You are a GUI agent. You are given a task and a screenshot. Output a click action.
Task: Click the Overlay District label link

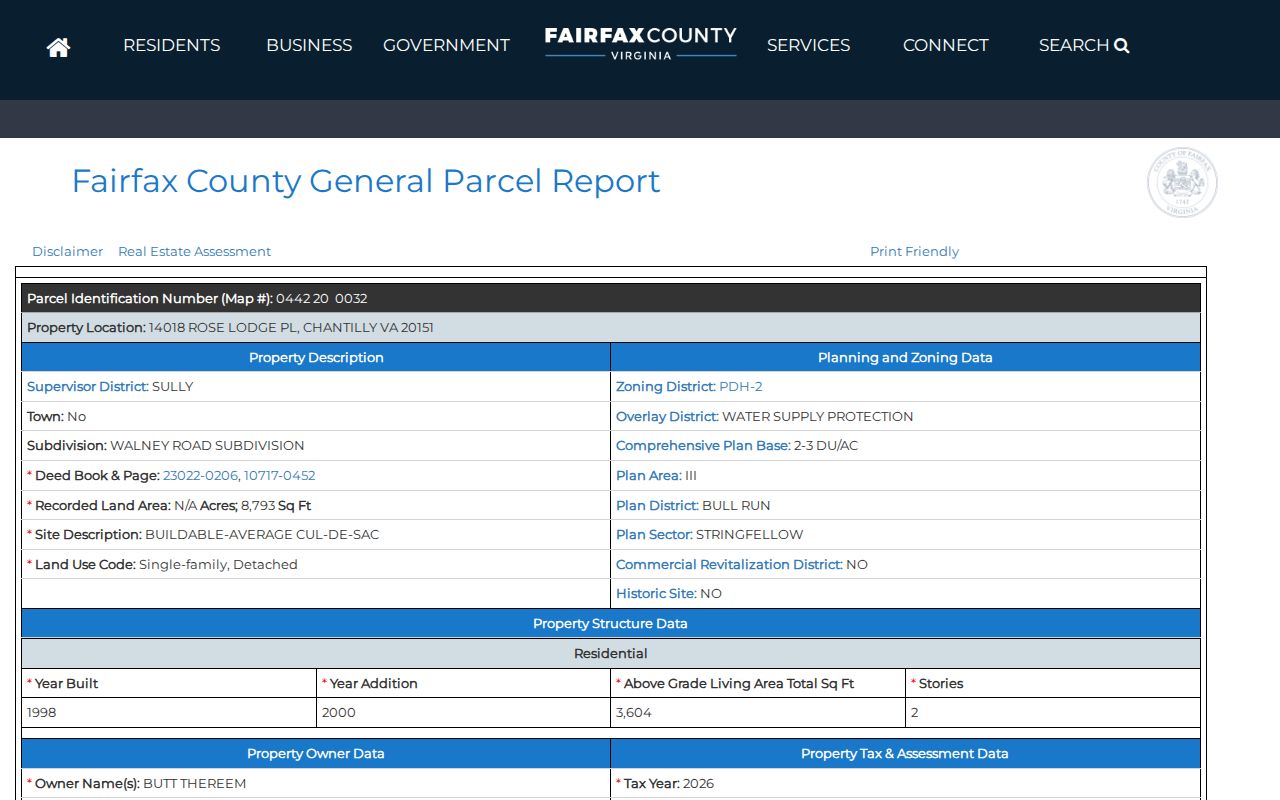(667, 417)
